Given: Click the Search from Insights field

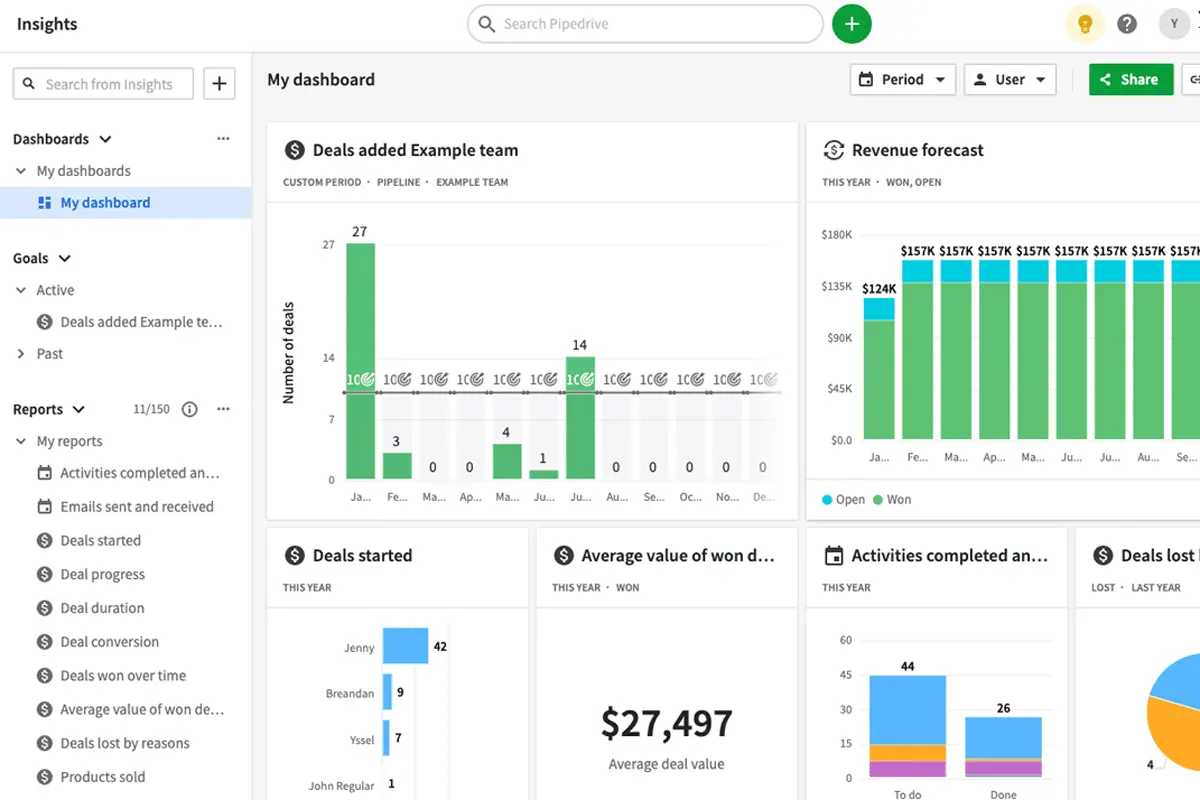Looking at the screenshot, I should (102, 84).
